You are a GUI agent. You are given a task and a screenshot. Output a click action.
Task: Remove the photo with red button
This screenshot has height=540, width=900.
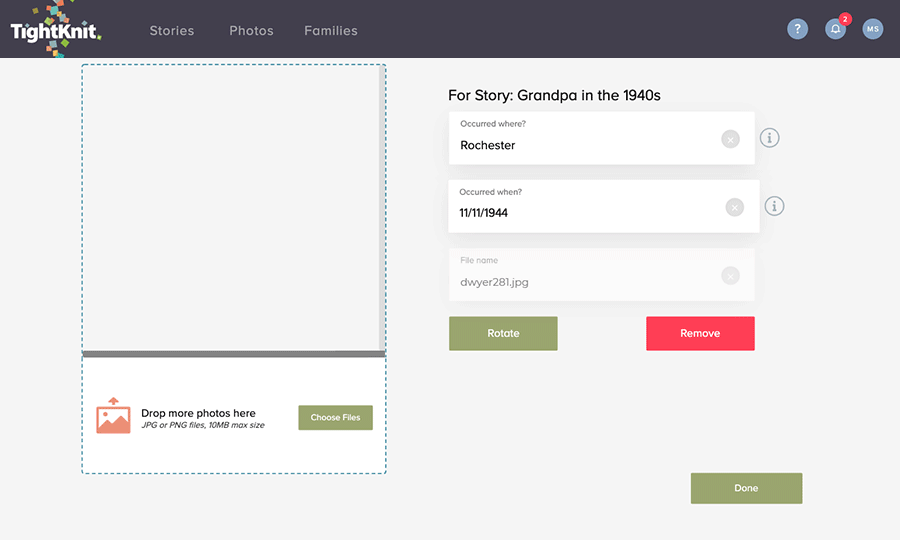coord(700,333)
